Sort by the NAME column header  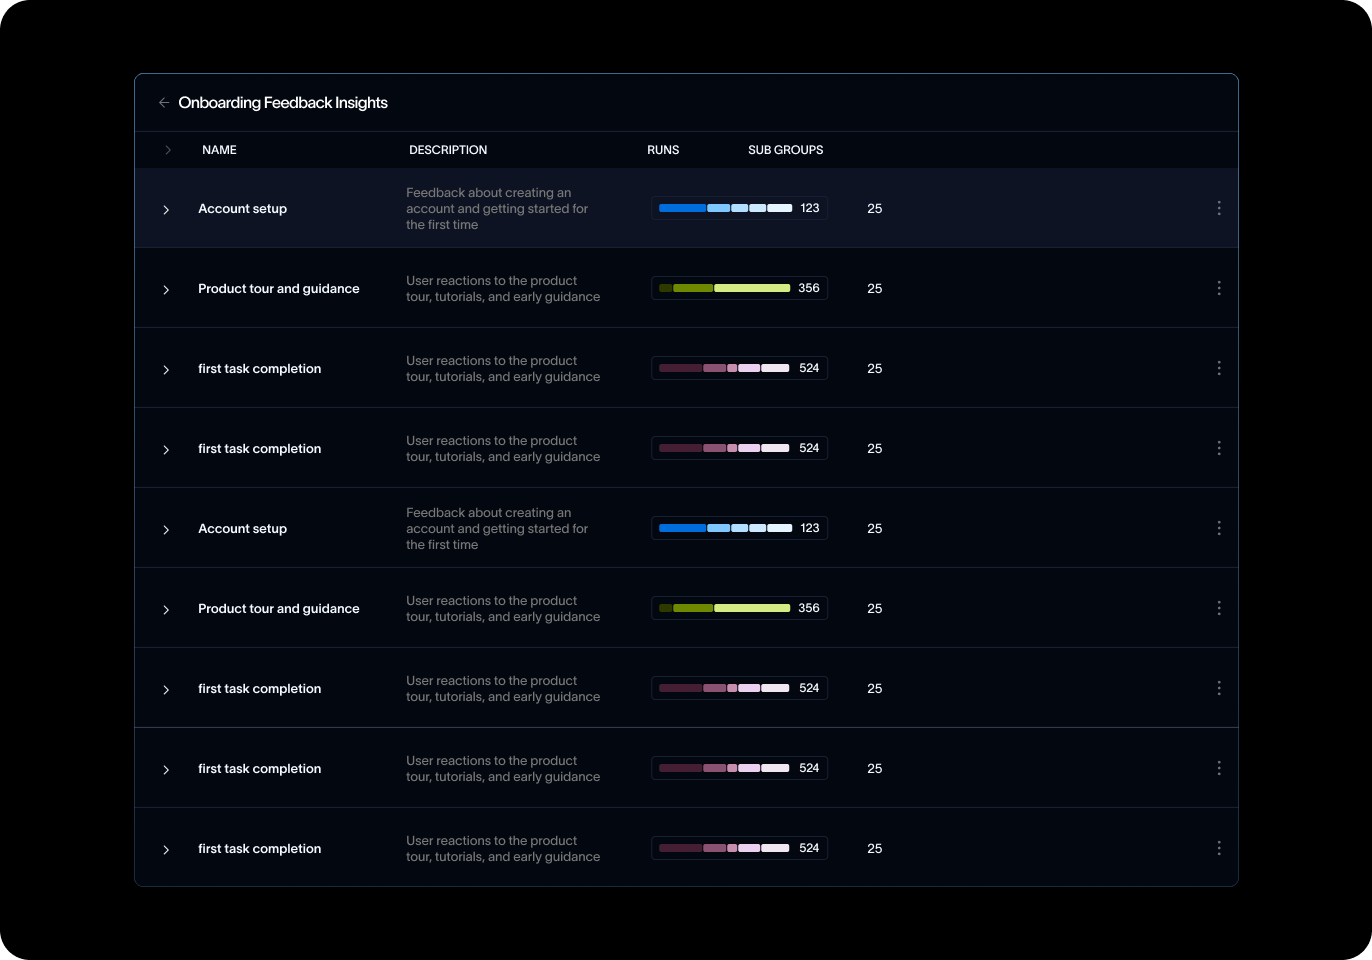[219, 150]
